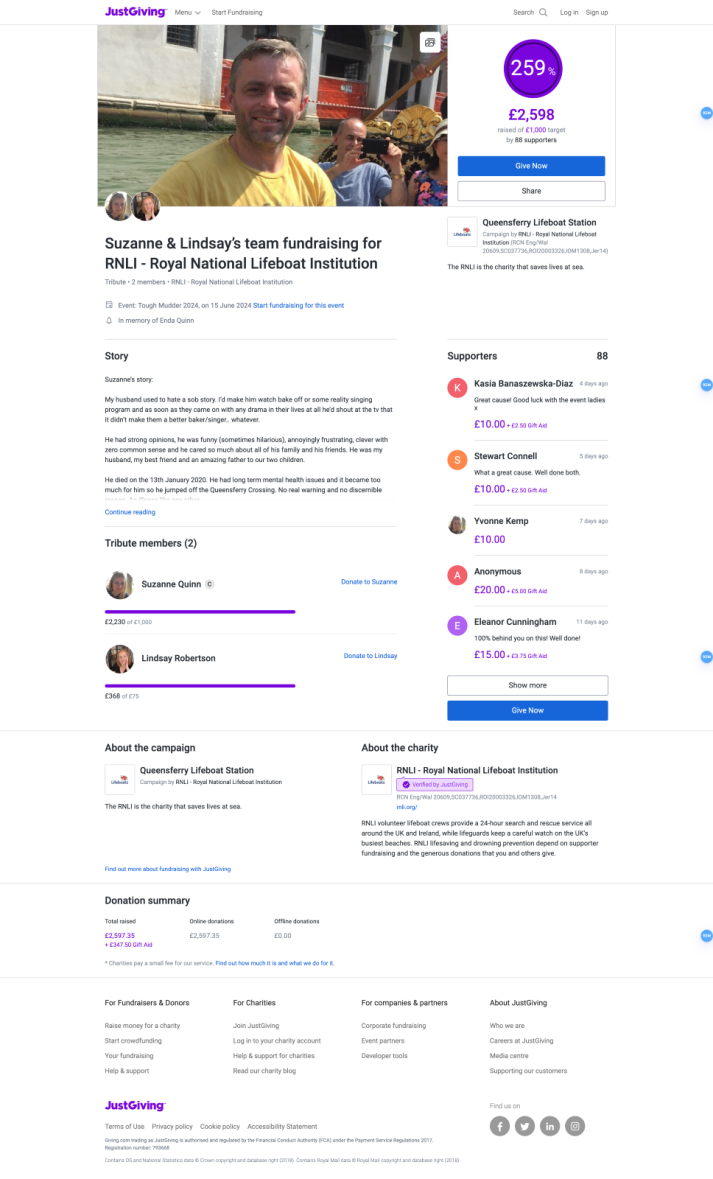Click the LinkedIn icon in footer
Screen dimensions: 713x1179
550,1126
